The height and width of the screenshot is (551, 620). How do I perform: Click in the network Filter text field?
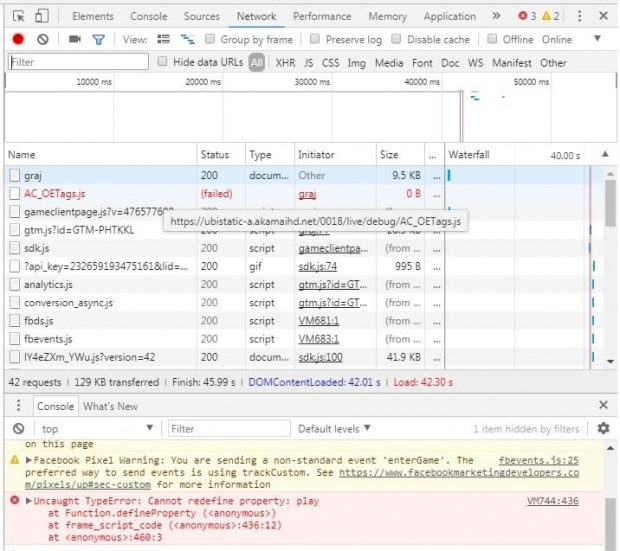78,62
